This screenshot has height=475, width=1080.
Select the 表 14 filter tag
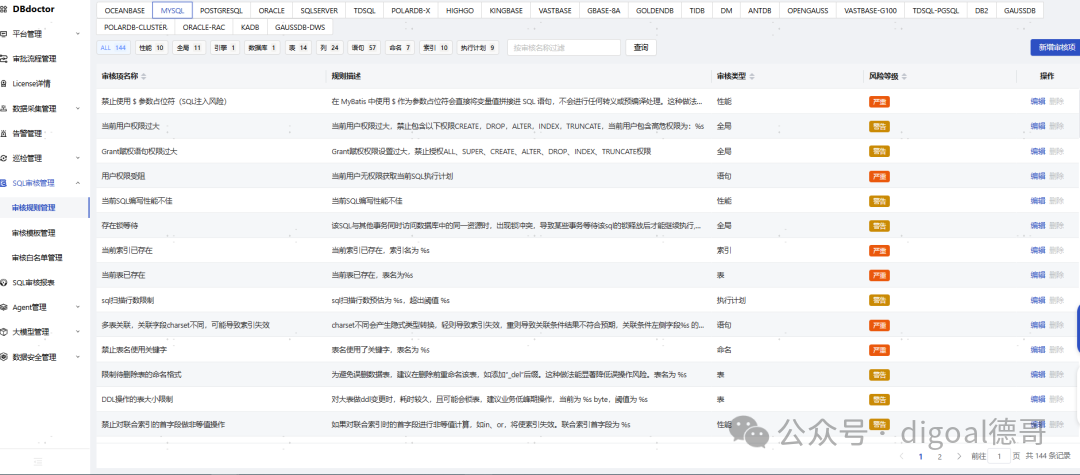pyautogui.click(x=298, y=48)
